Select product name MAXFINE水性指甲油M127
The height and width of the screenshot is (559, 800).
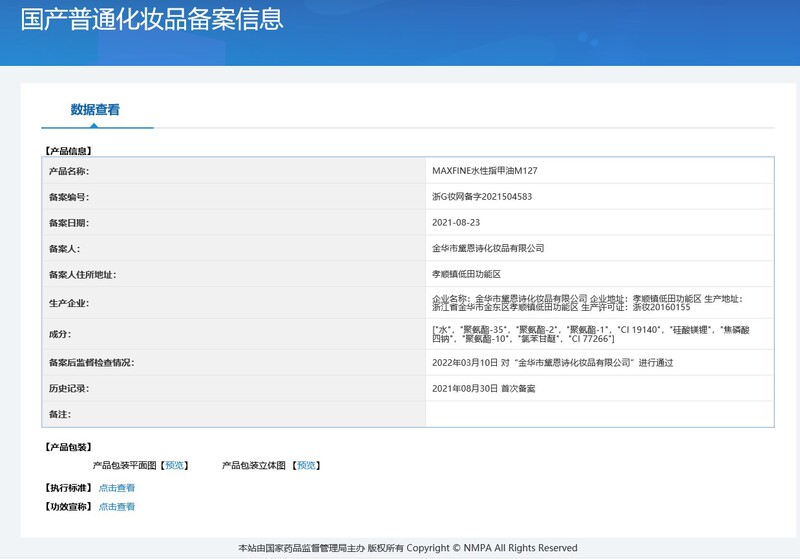click(x=485, y=171)
